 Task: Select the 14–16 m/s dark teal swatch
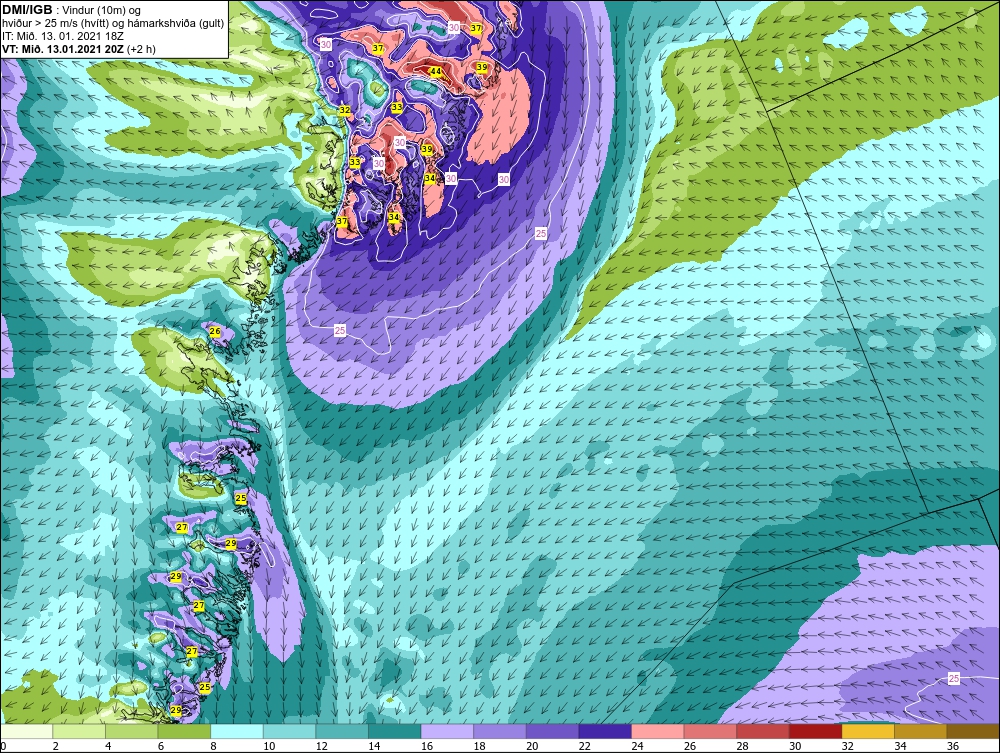[395, 731]
